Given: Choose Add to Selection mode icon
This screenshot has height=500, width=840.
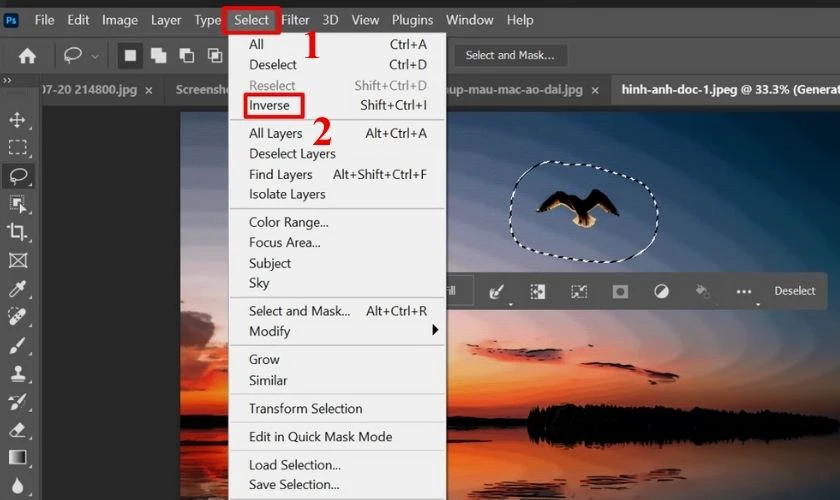Looking at the screenshot, I should pyautogui.click(x=159, y=55).
